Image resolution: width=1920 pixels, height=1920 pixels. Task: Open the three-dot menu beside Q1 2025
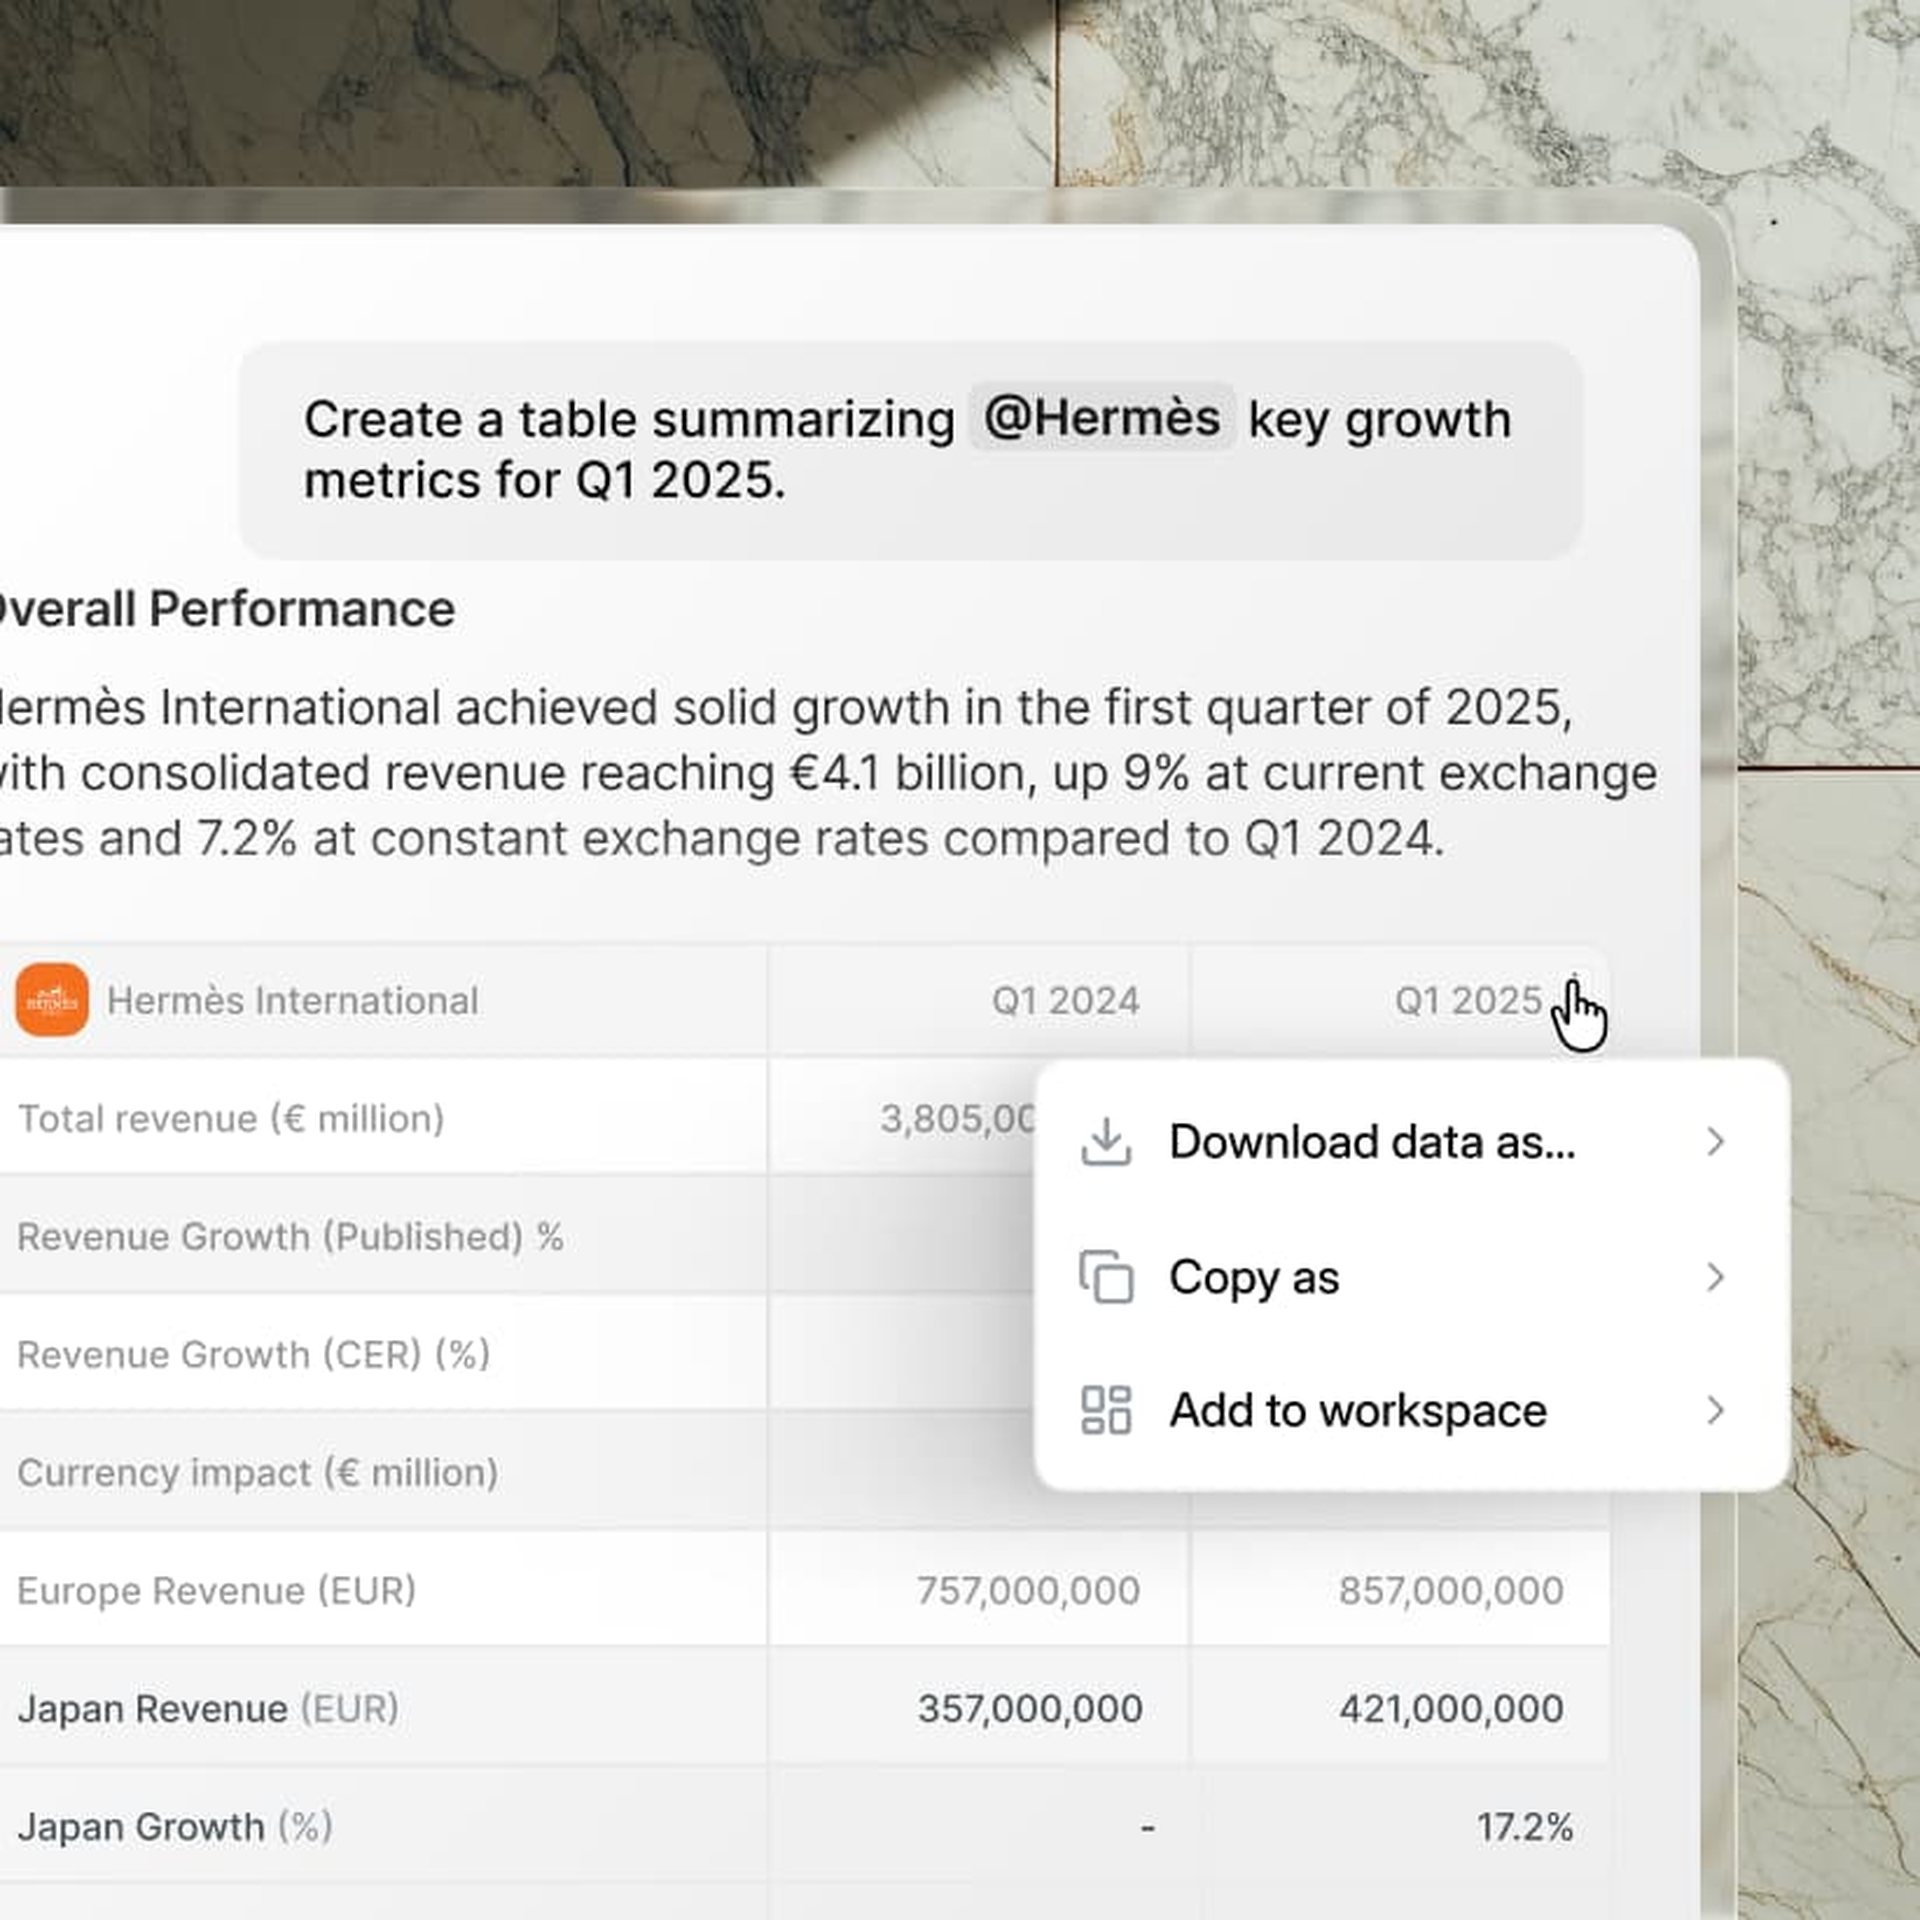[1574, 1000]
